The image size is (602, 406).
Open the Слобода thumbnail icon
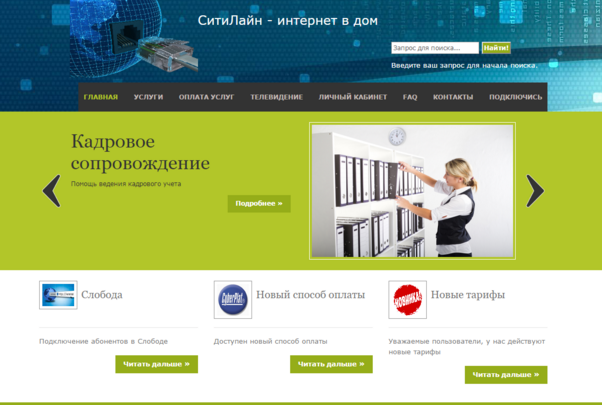pos(58,295)
